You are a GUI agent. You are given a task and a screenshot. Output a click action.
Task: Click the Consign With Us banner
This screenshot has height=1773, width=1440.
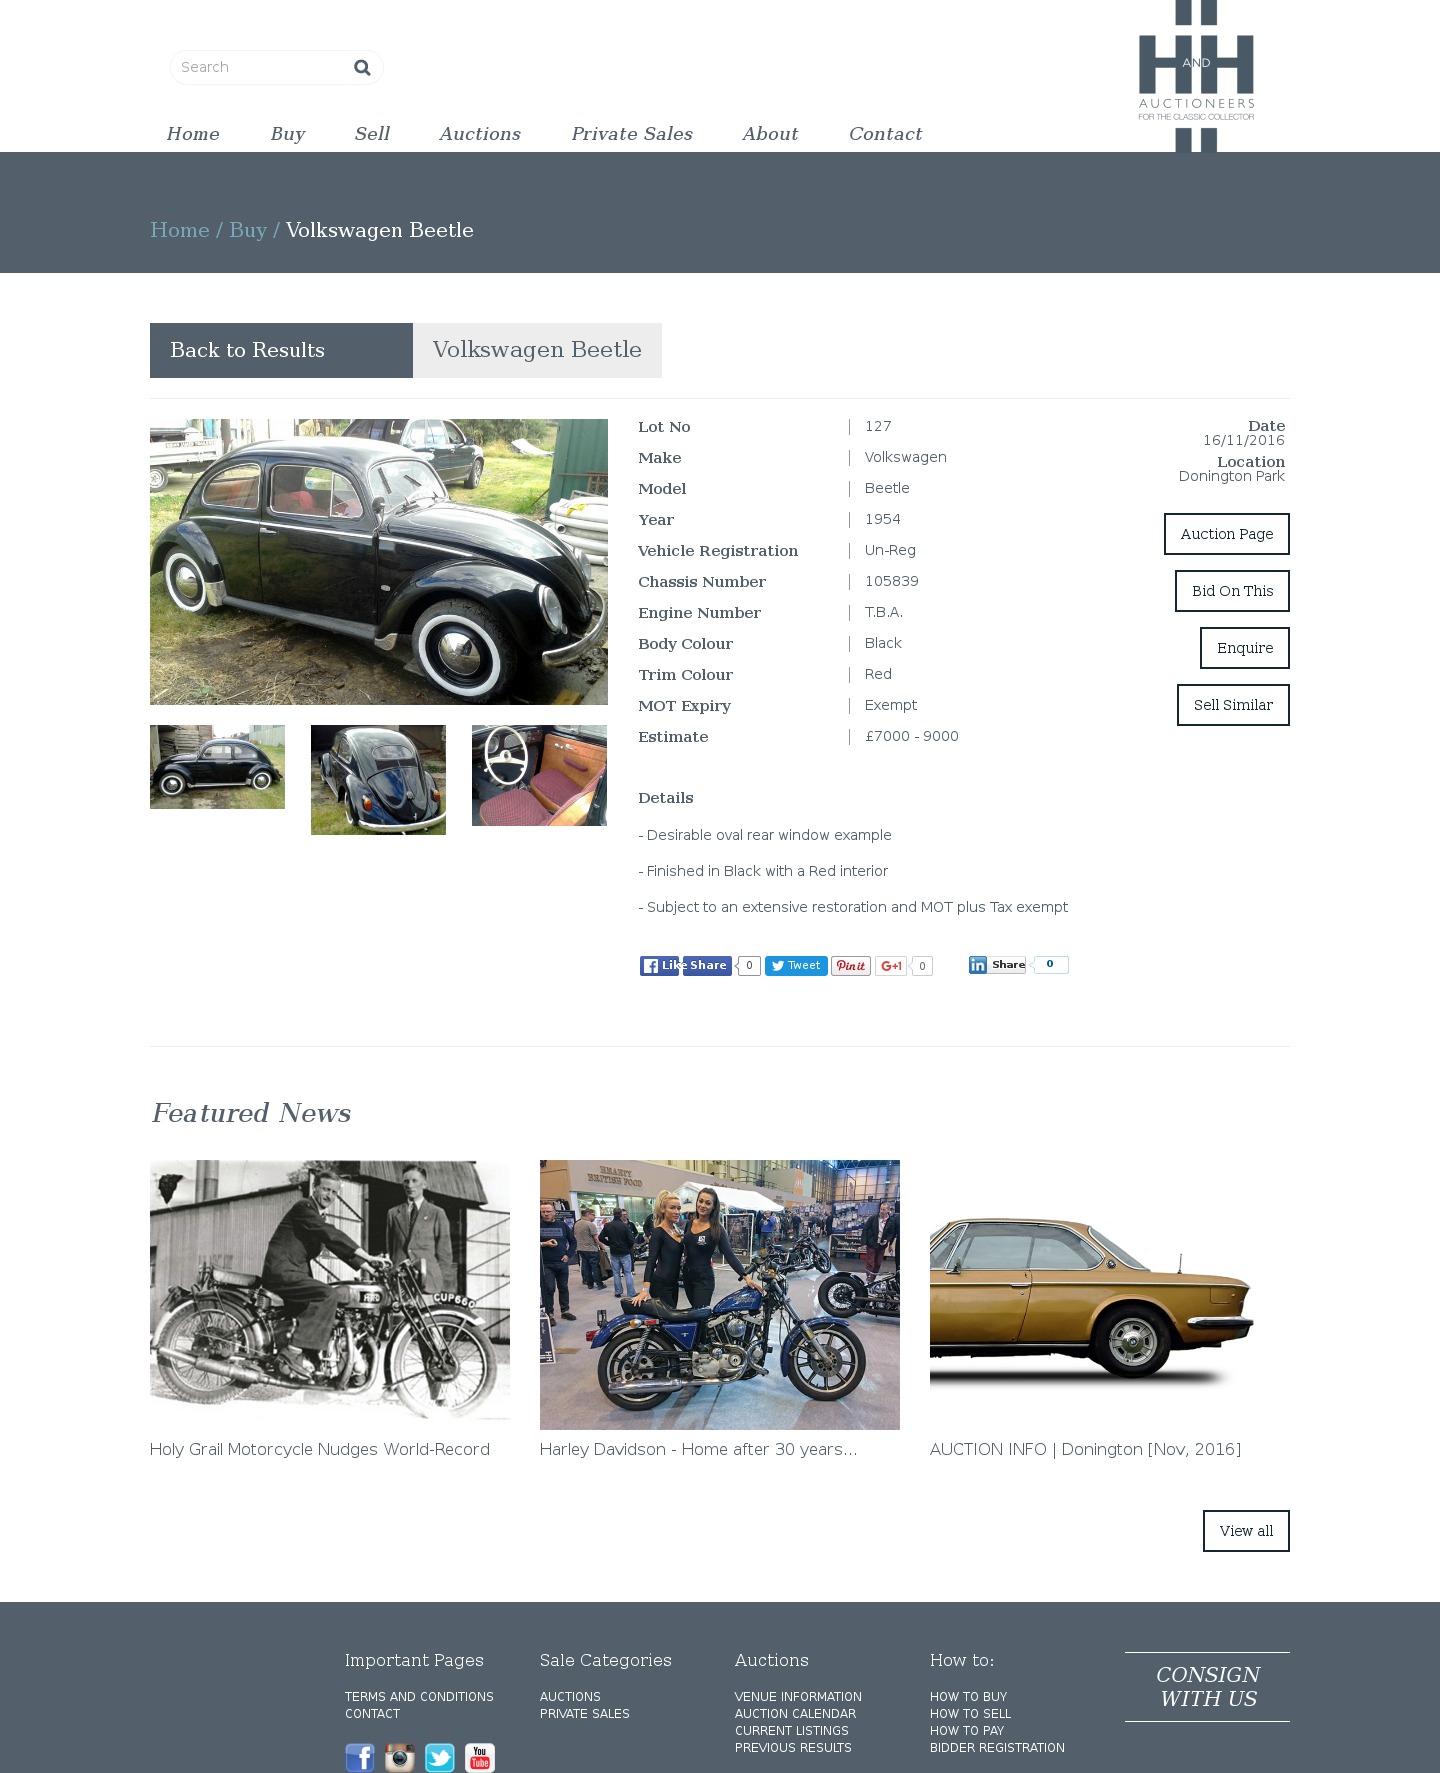[1207, 1687]
